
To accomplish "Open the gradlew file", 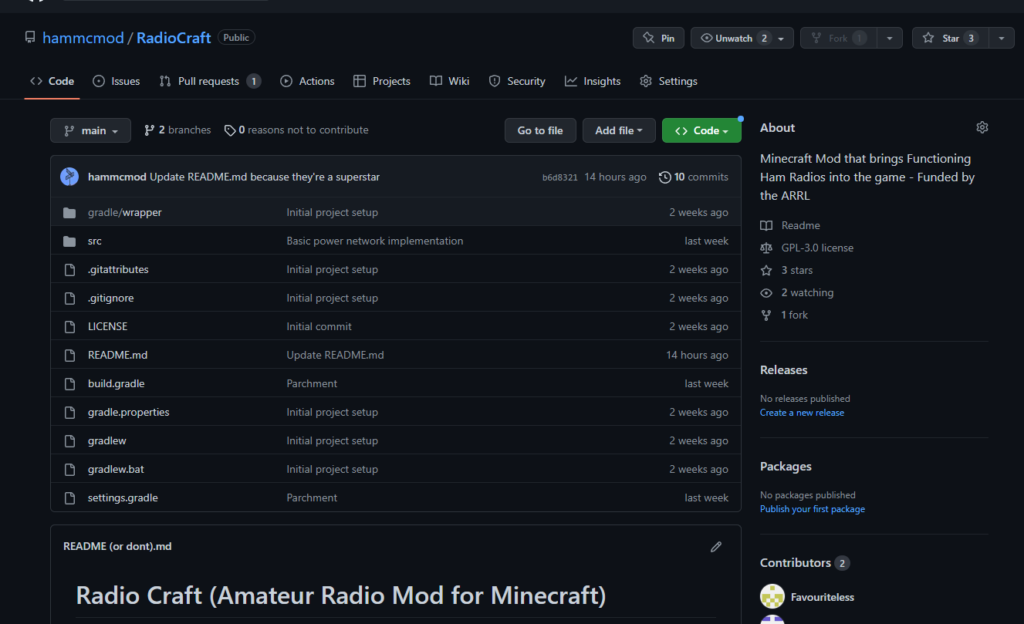I will [107, 441].
